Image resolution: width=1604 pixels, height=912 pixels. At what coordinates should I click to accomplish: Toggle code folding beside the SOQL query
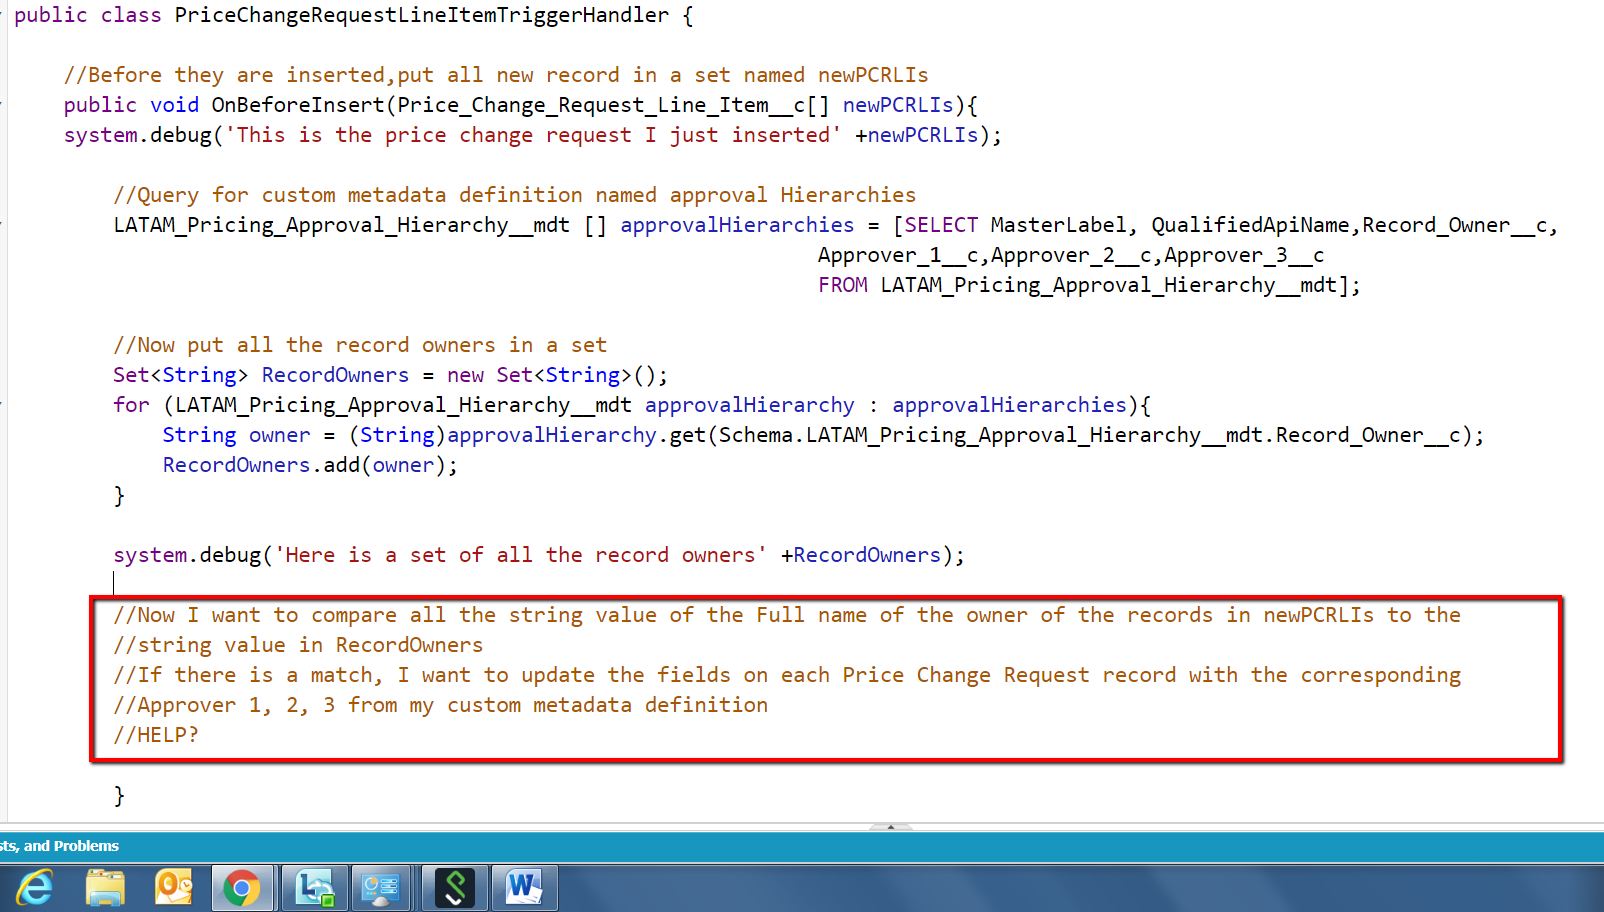coord(5,225)
